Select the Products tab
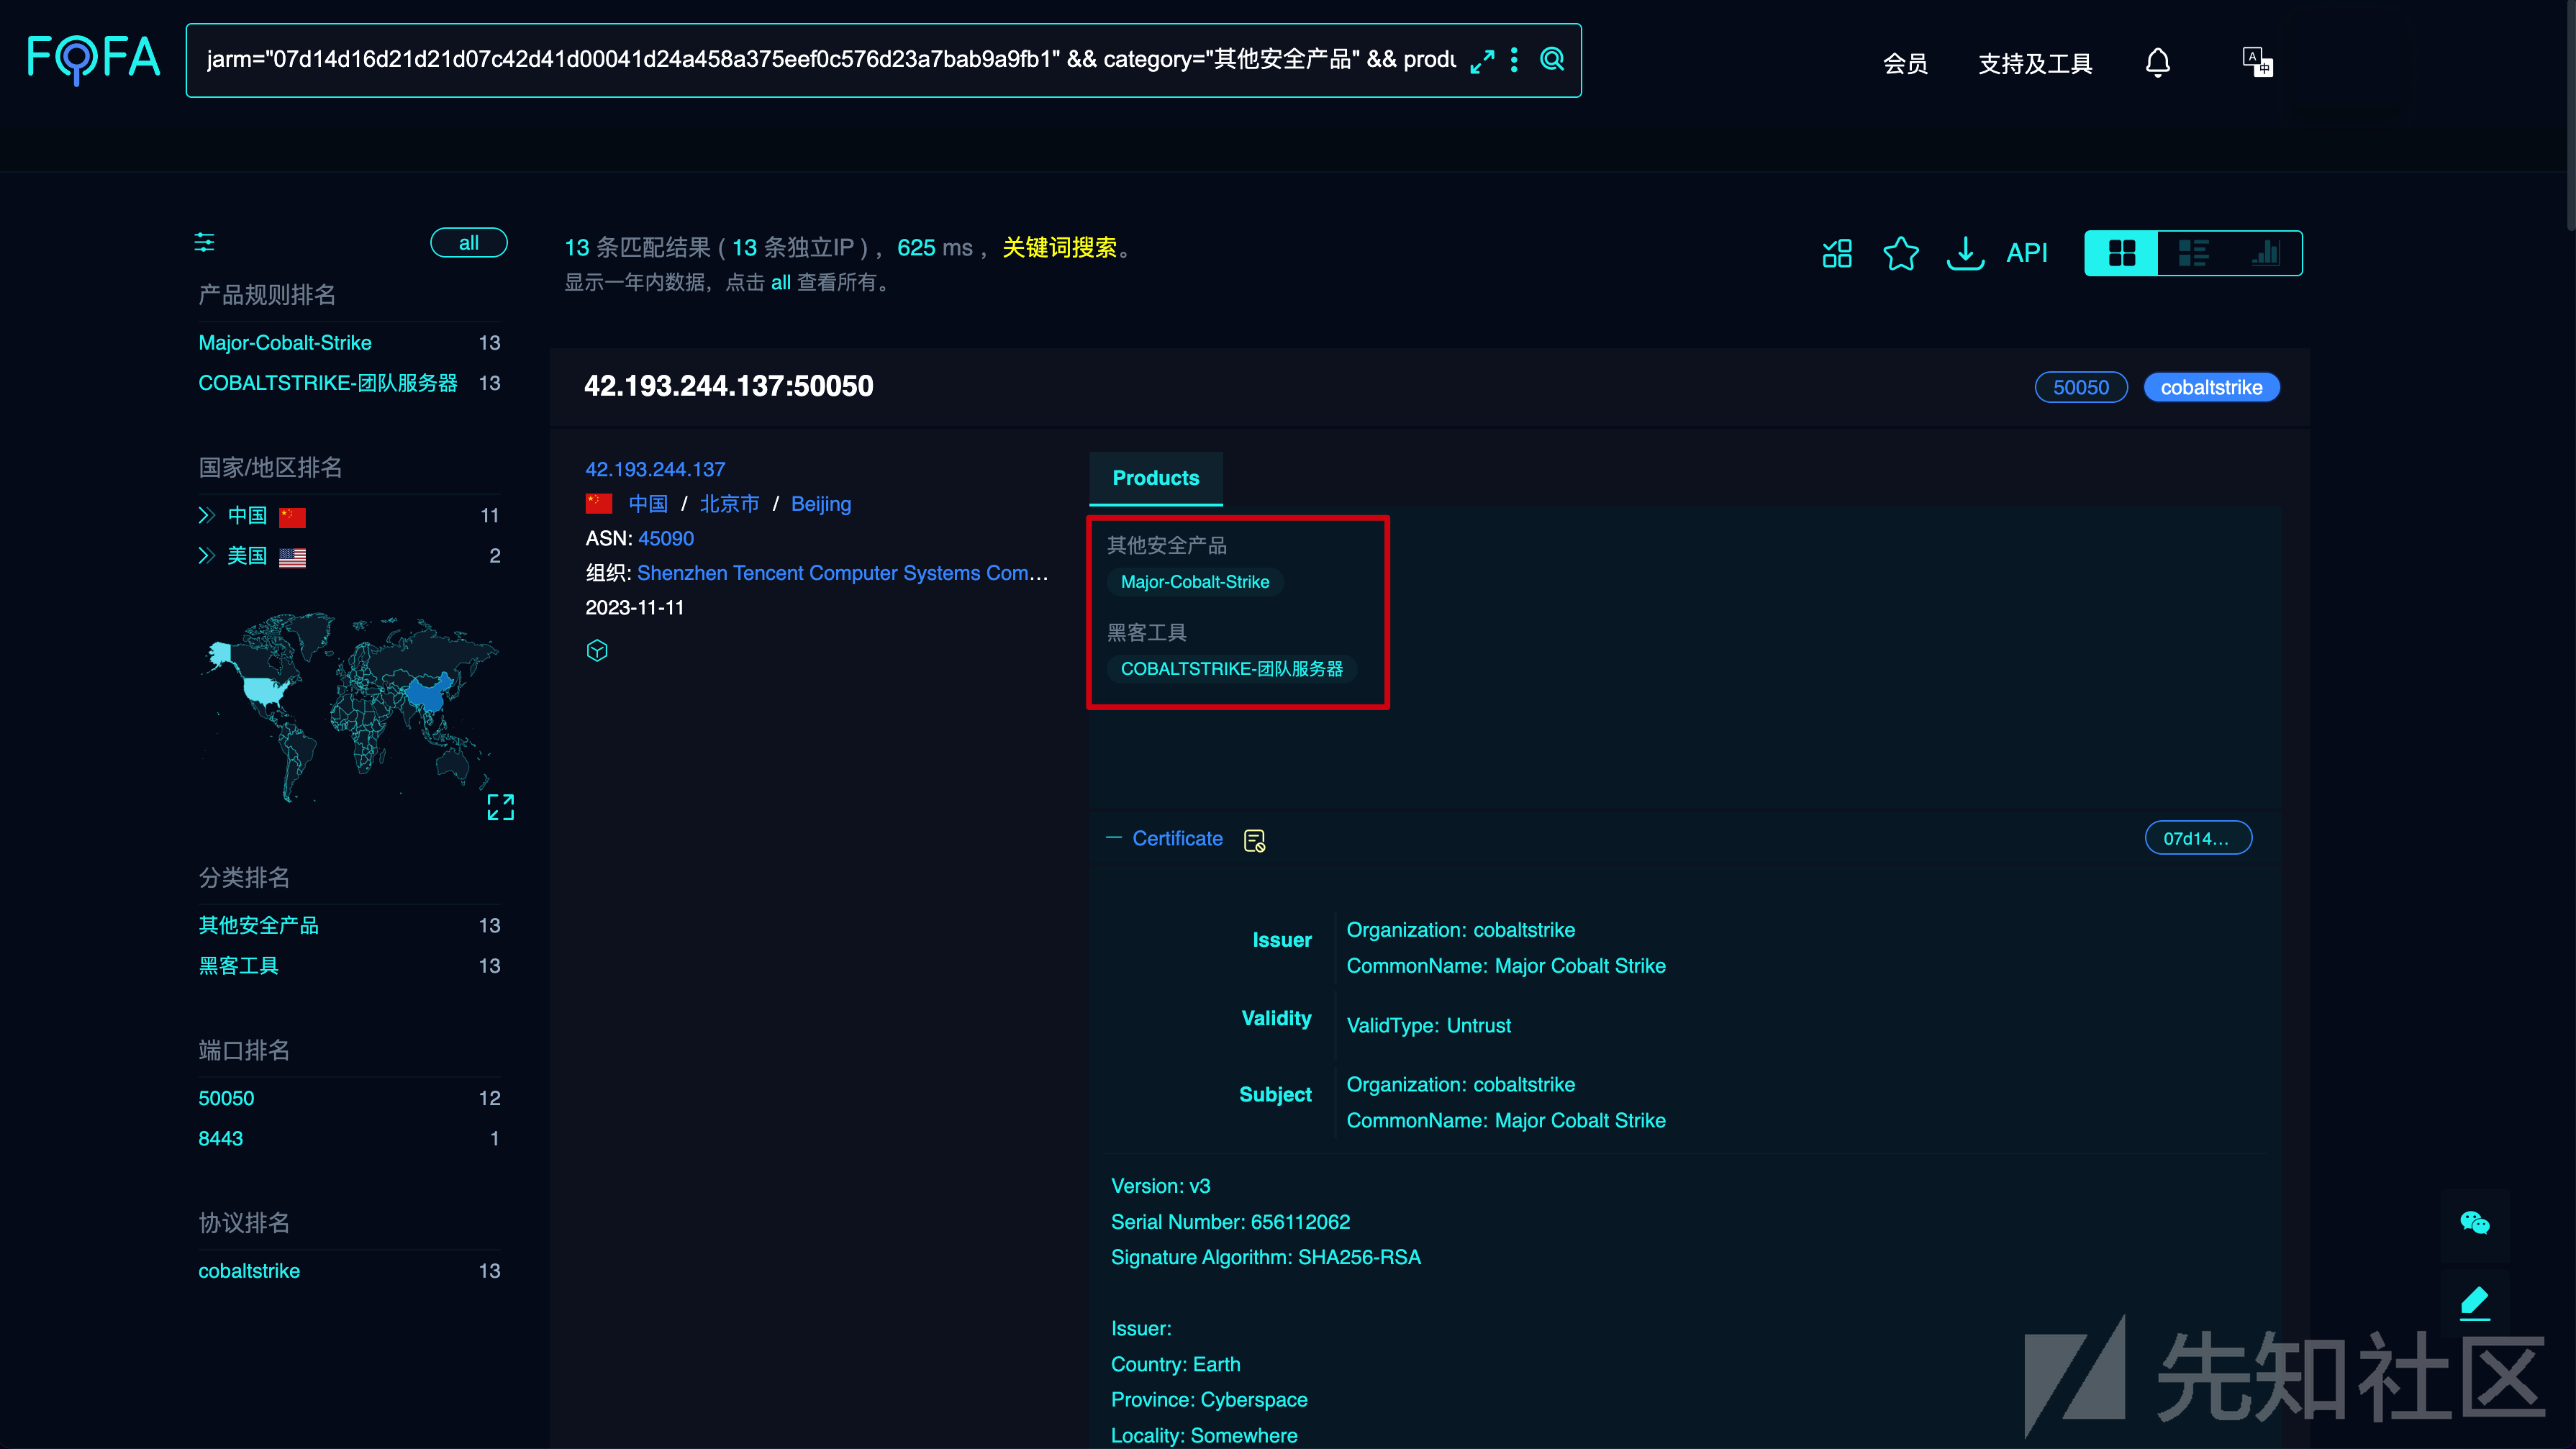Image resolution: width=2576 pixels, height=1449 pixels. (x=1155, y=478)
